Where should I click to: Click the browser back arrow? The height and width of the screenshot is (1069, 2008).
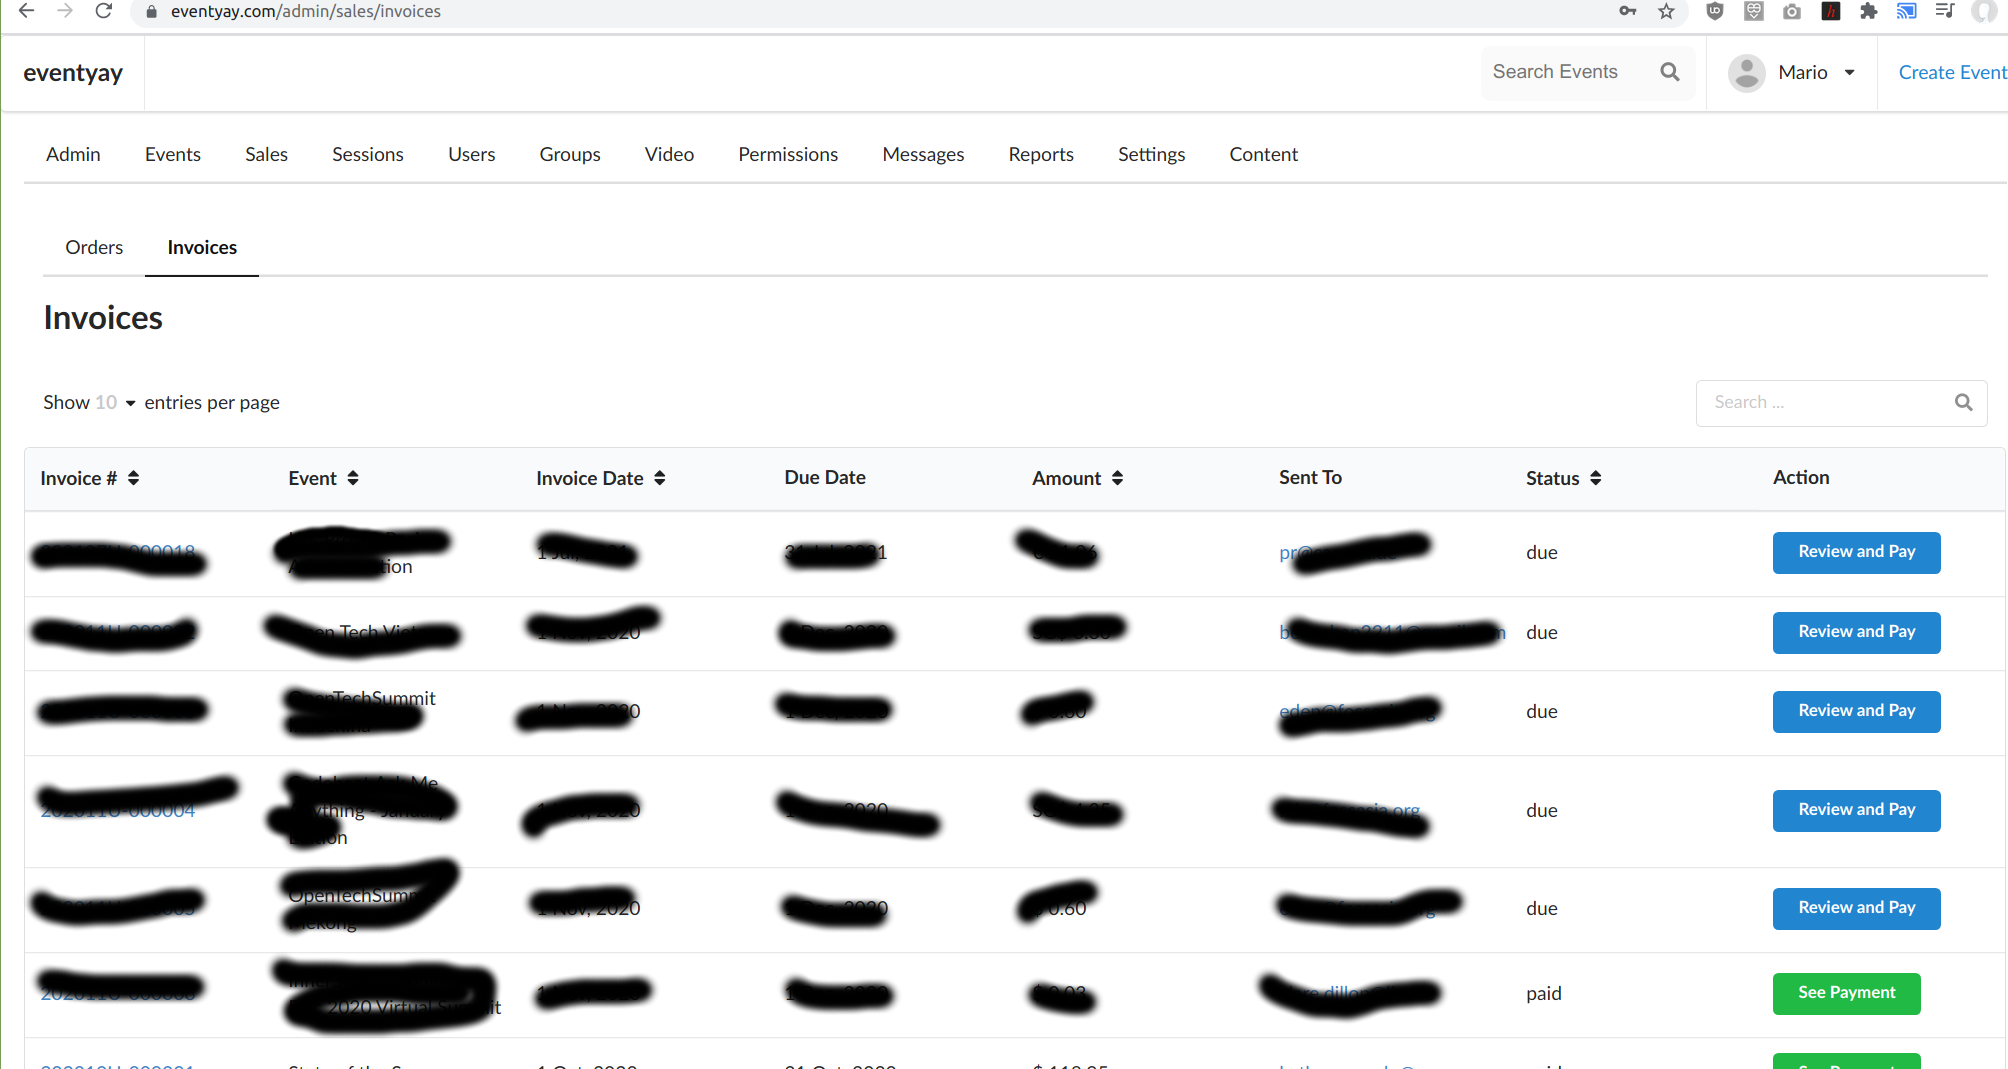(x=25, y=11)
